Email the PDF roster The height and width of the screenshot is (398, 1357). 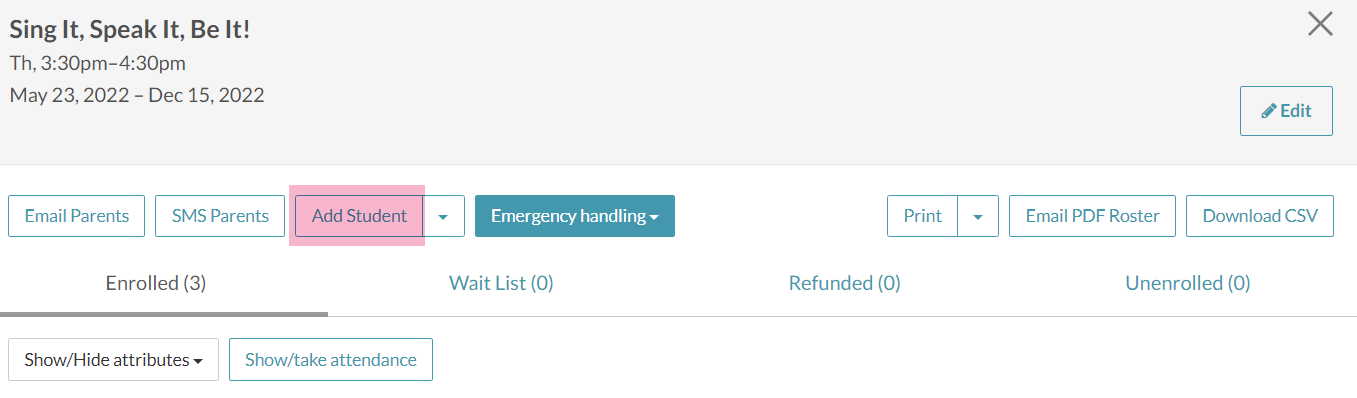pyautogui.click(x=1092, y=216)
